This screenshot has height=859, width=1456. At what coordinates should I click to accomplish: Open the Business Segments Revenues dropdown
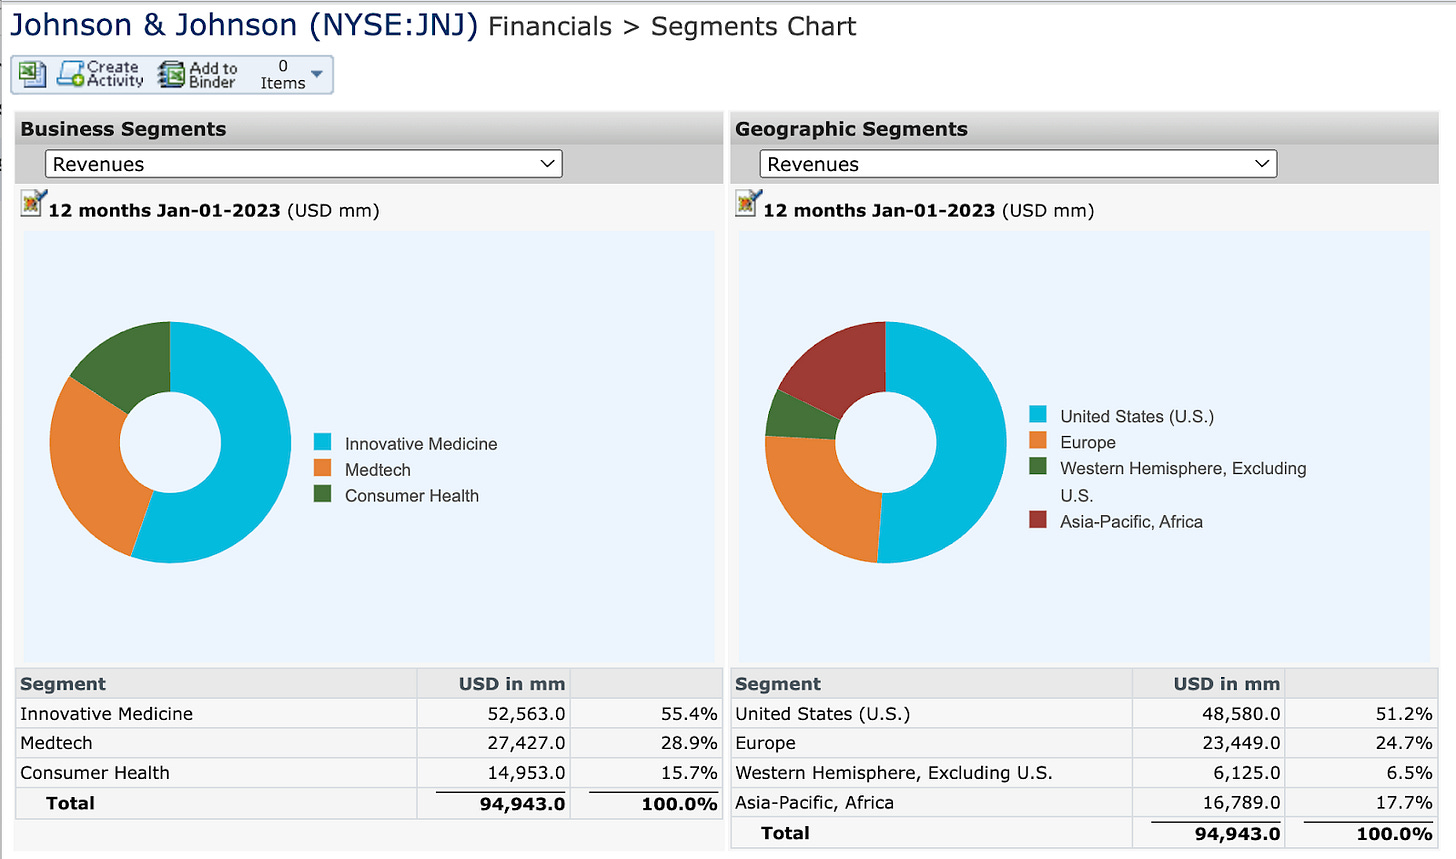pos(303,164)
